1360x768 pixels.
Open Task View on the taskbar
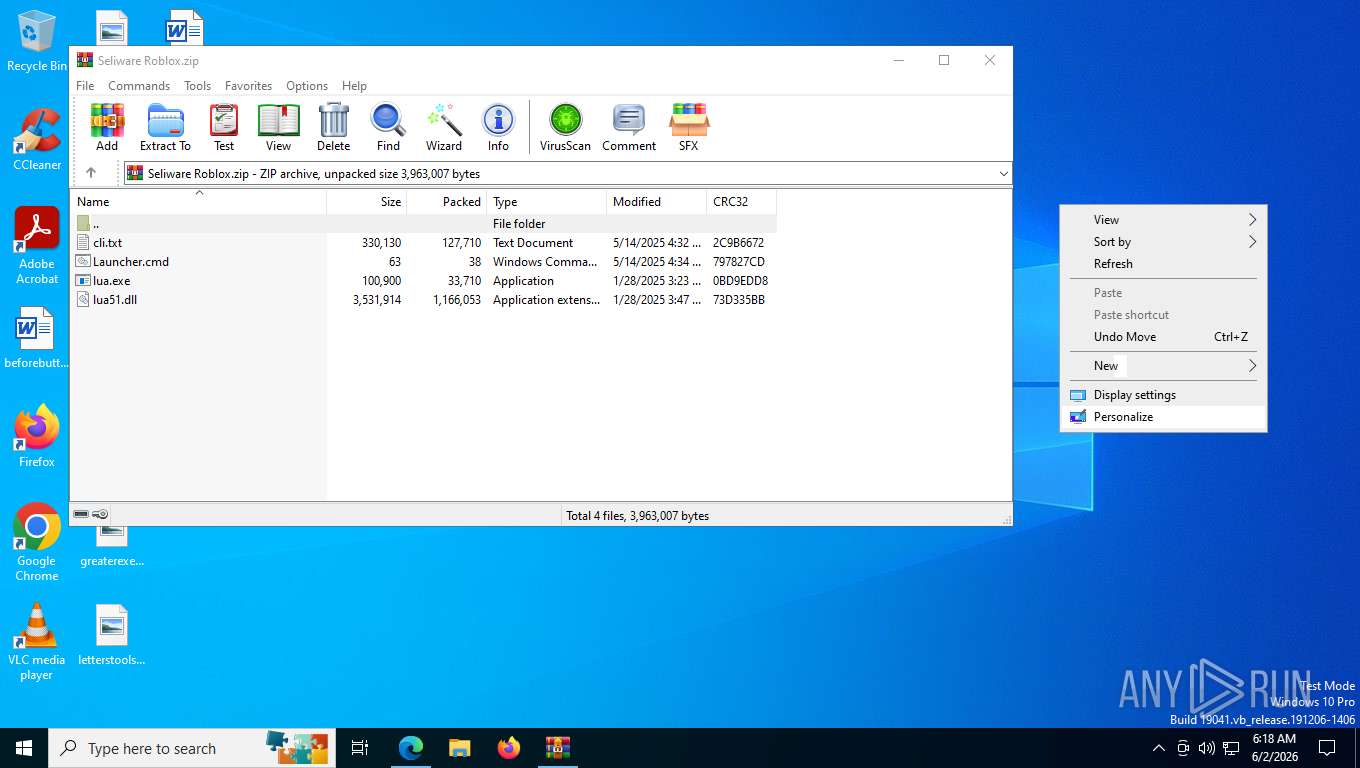(x=360, y=748)
